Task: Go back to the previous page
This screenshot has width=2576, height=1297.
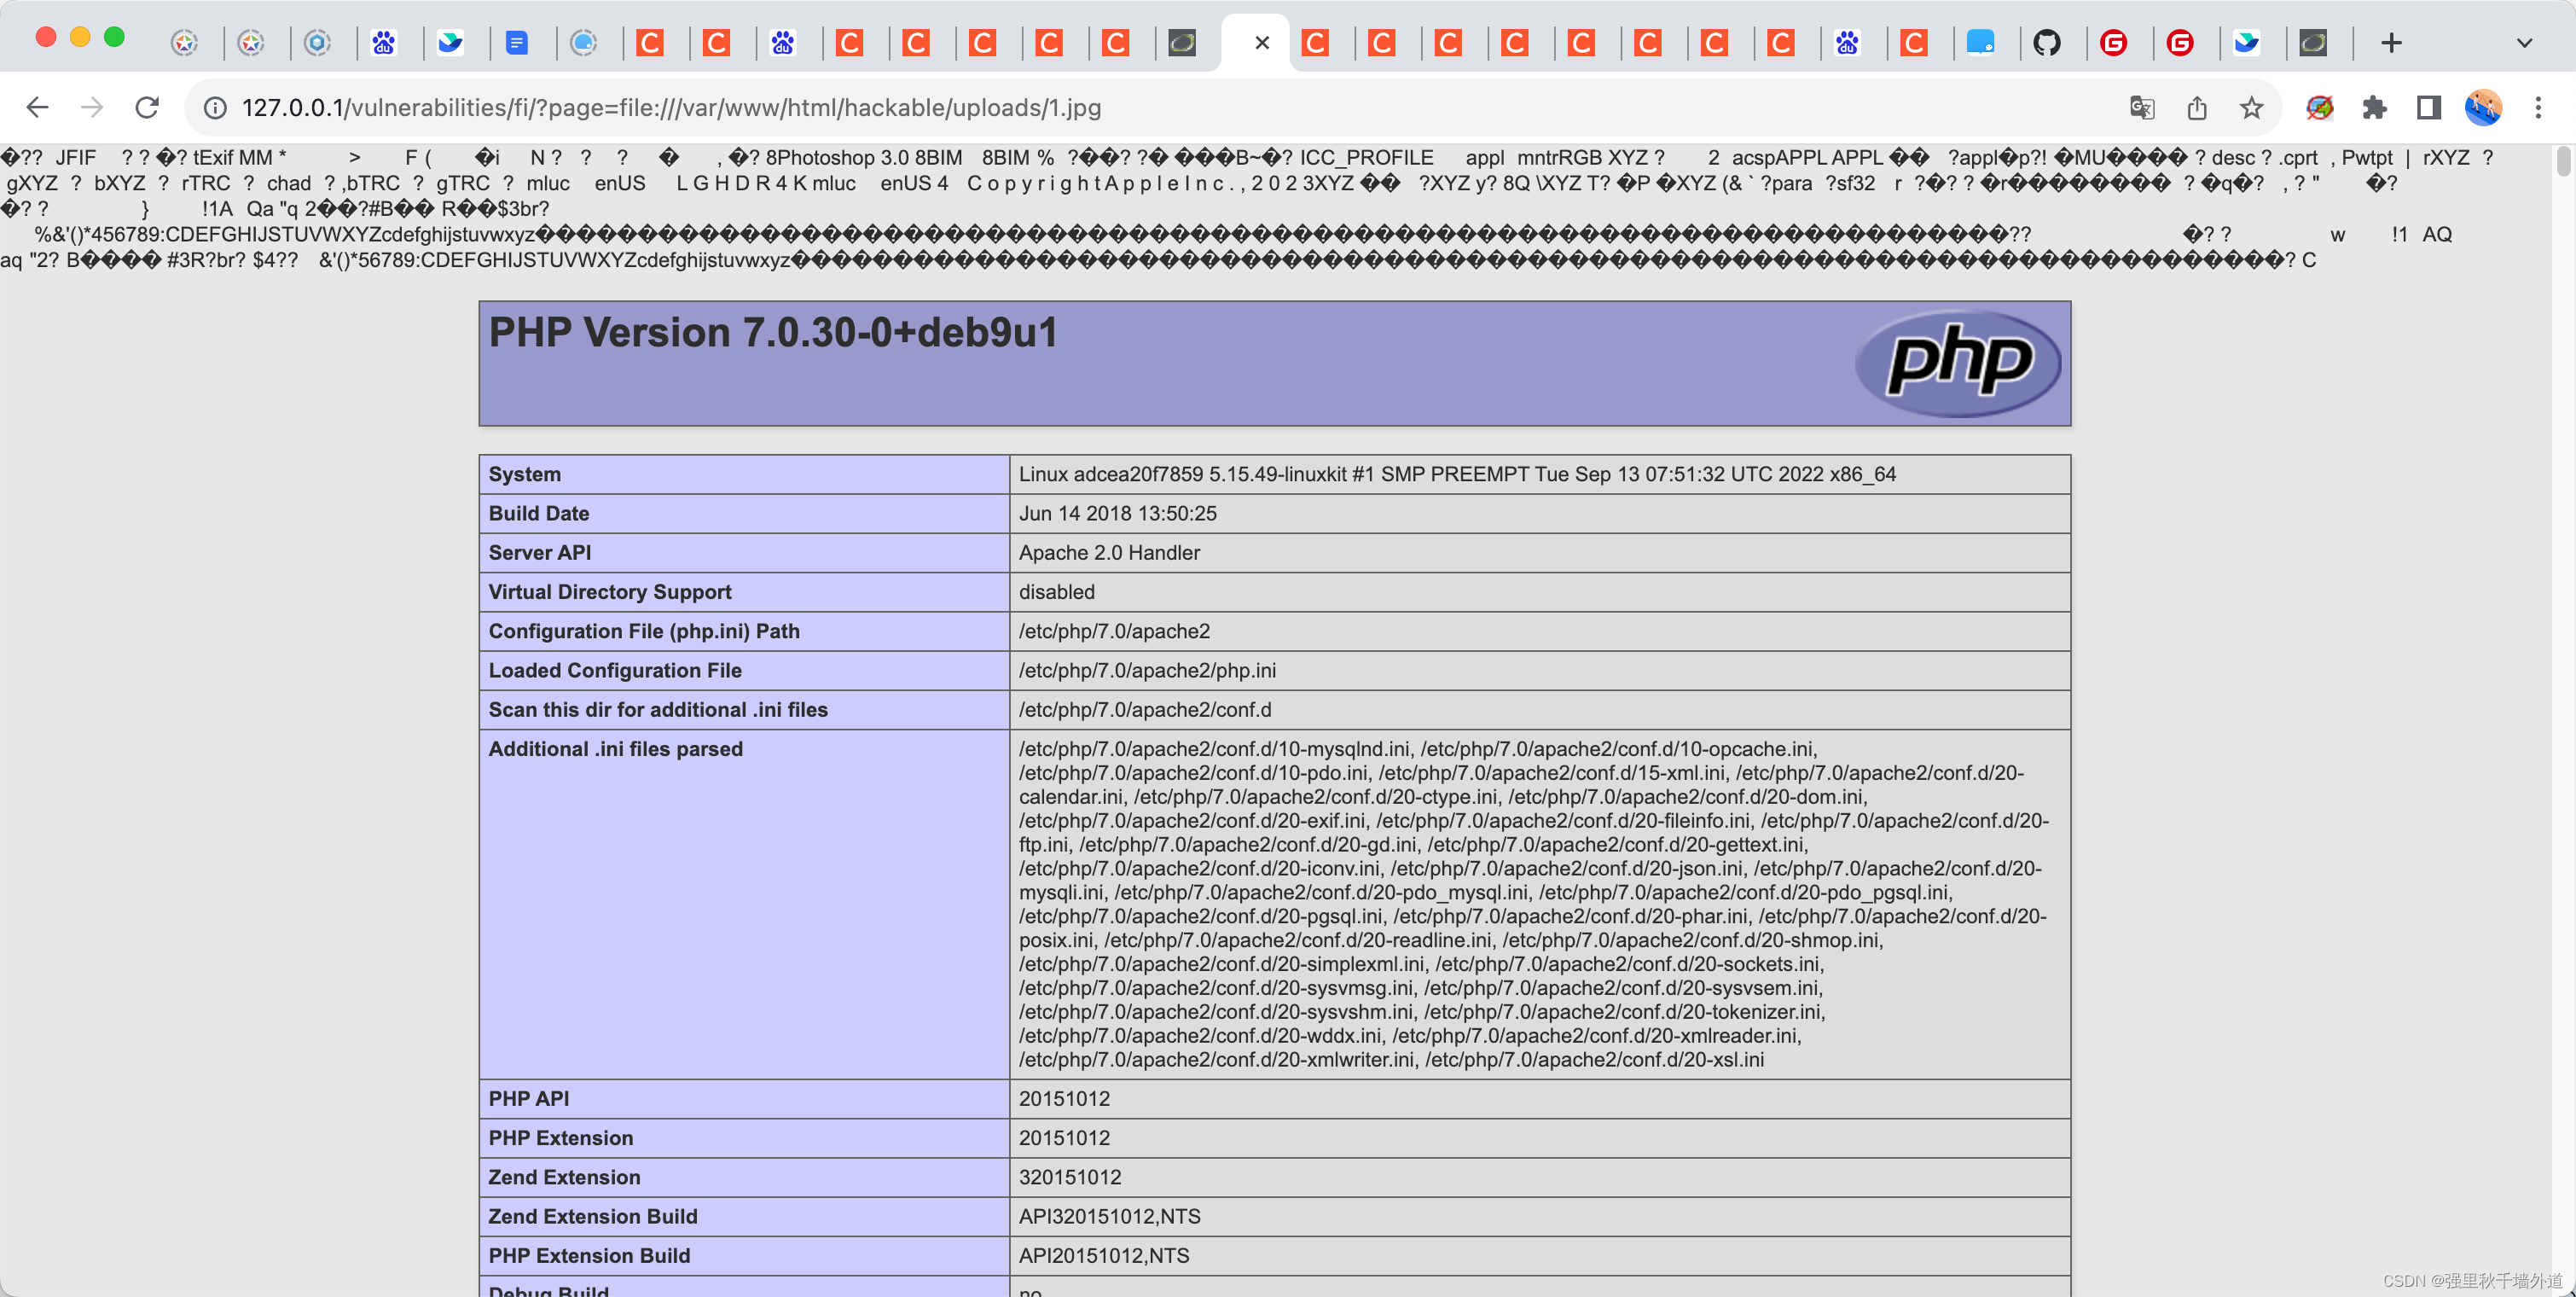Action: (37, 107)
